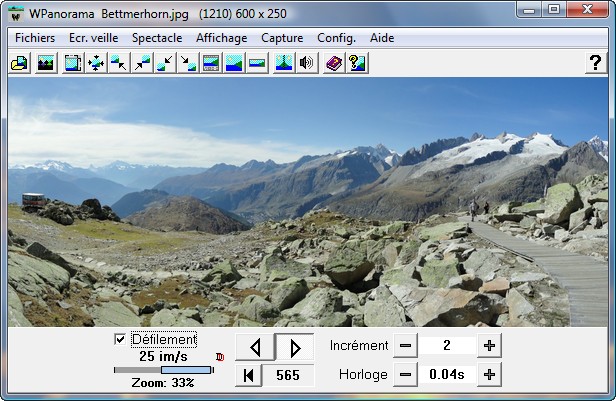Click the return-to-start button beside 565
Image resolution: width=616 pixels, height=401 pixels.
point(248,375)
